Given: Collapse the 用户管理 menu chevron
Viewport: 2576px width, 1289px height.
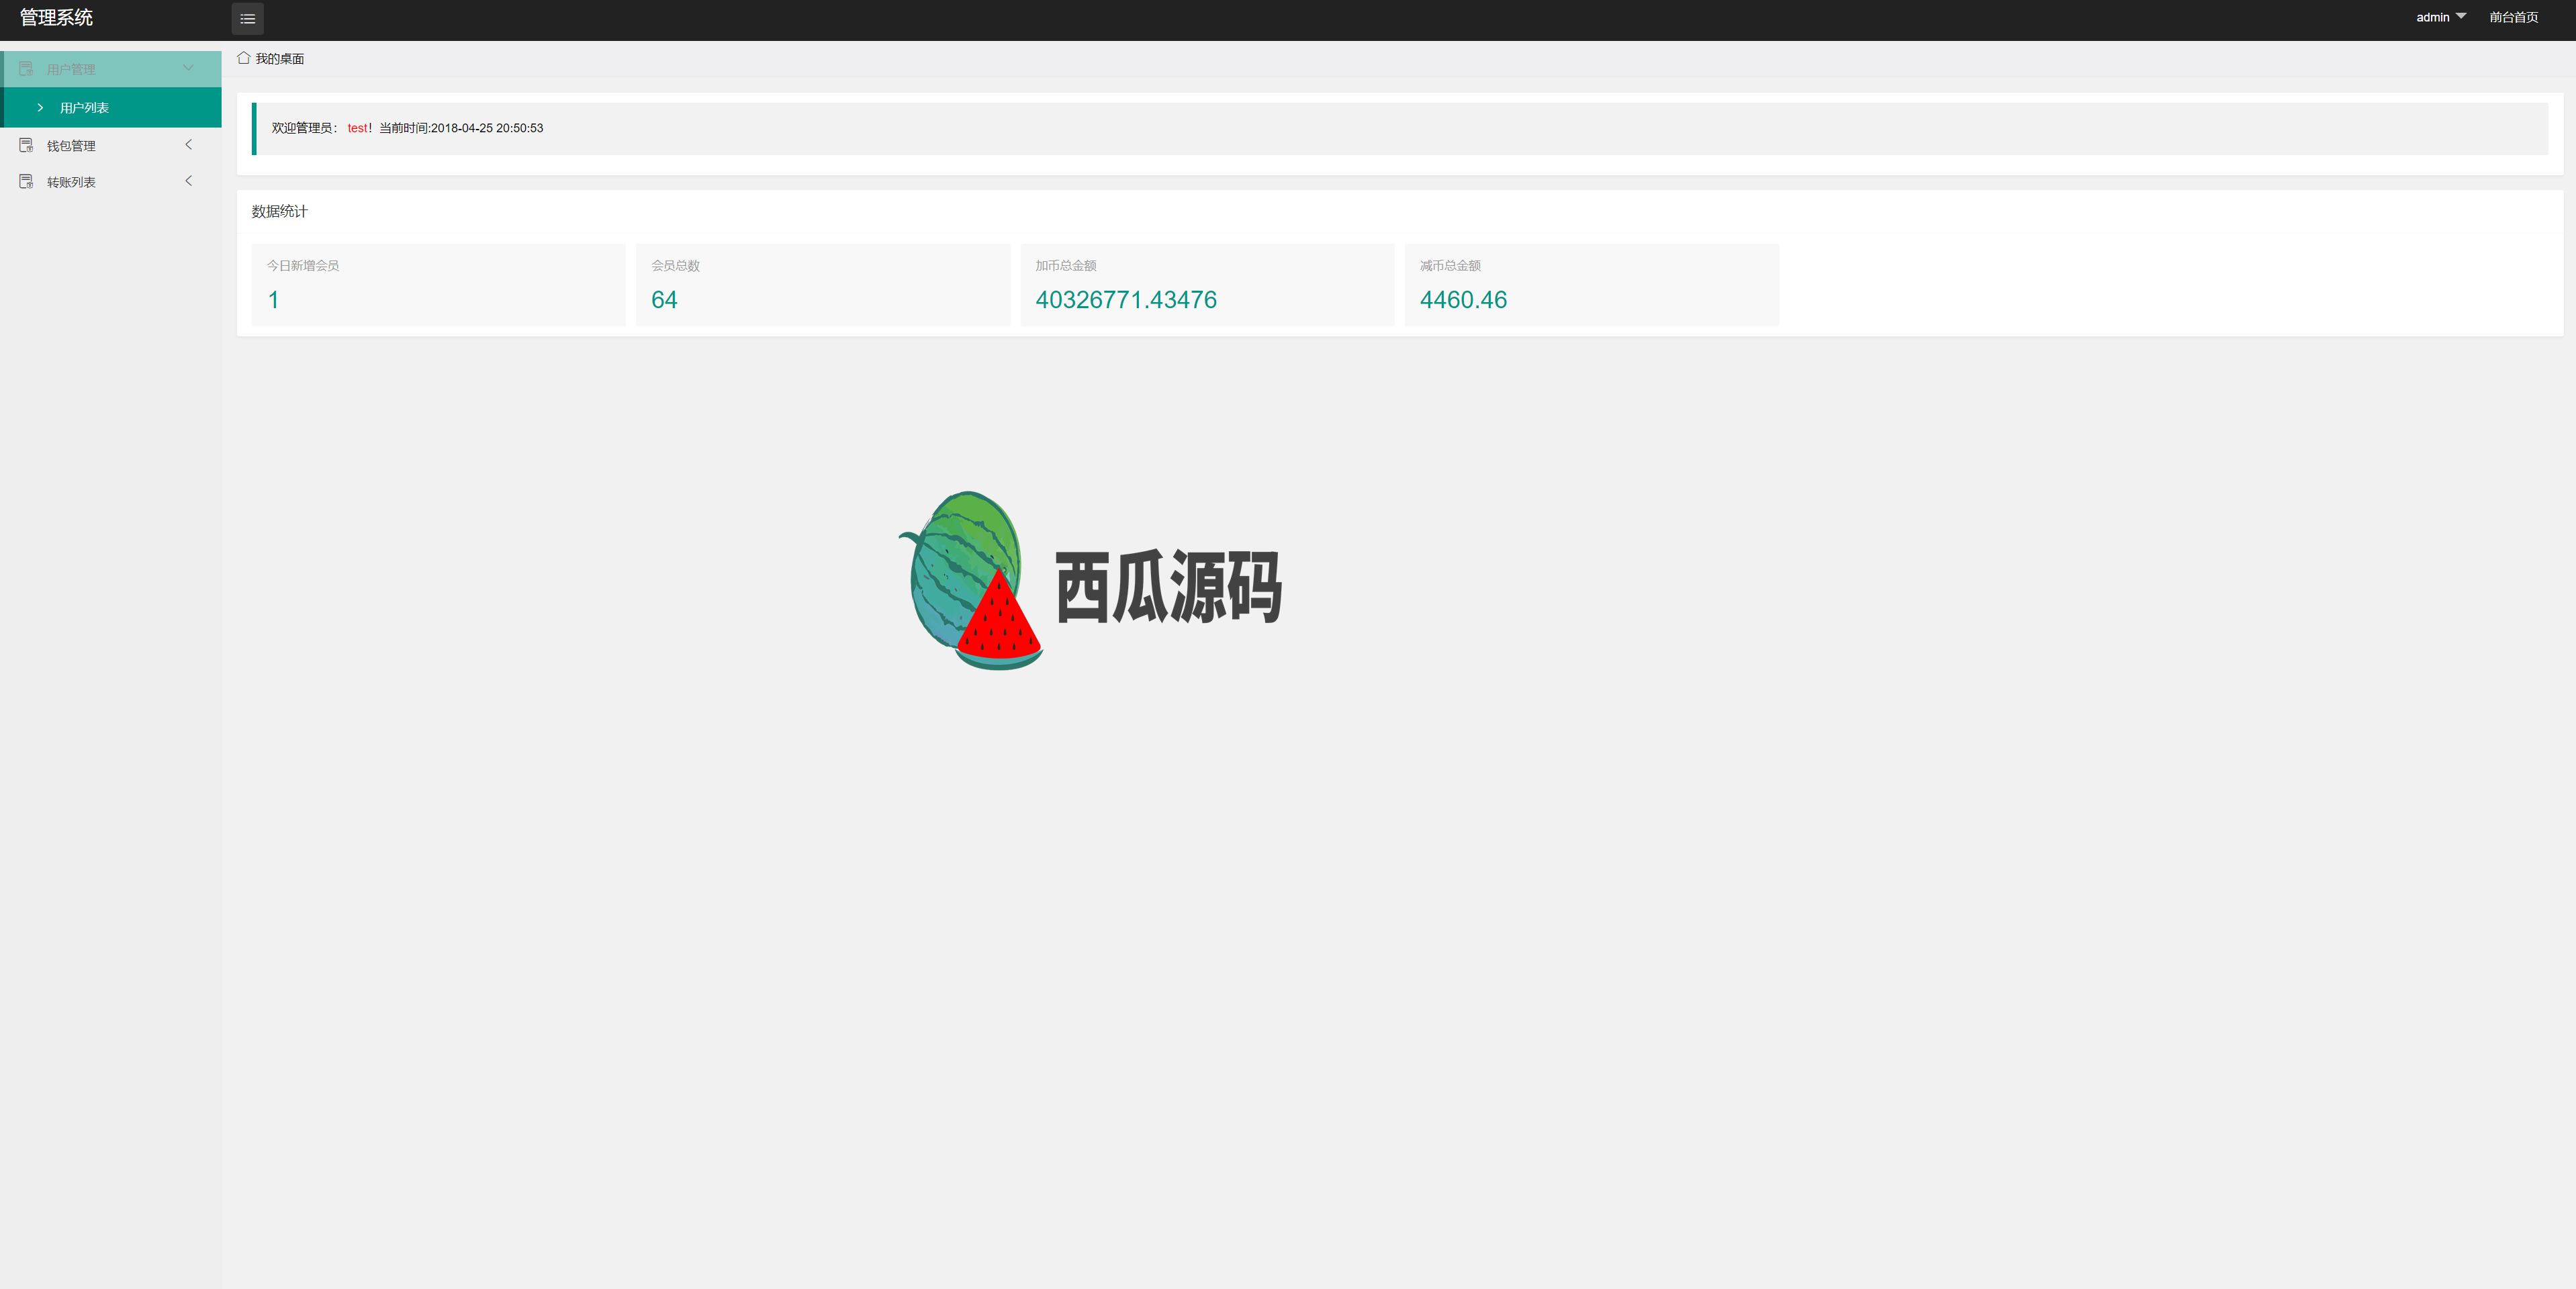Looking at the screenshot, I should click(188, 68).
